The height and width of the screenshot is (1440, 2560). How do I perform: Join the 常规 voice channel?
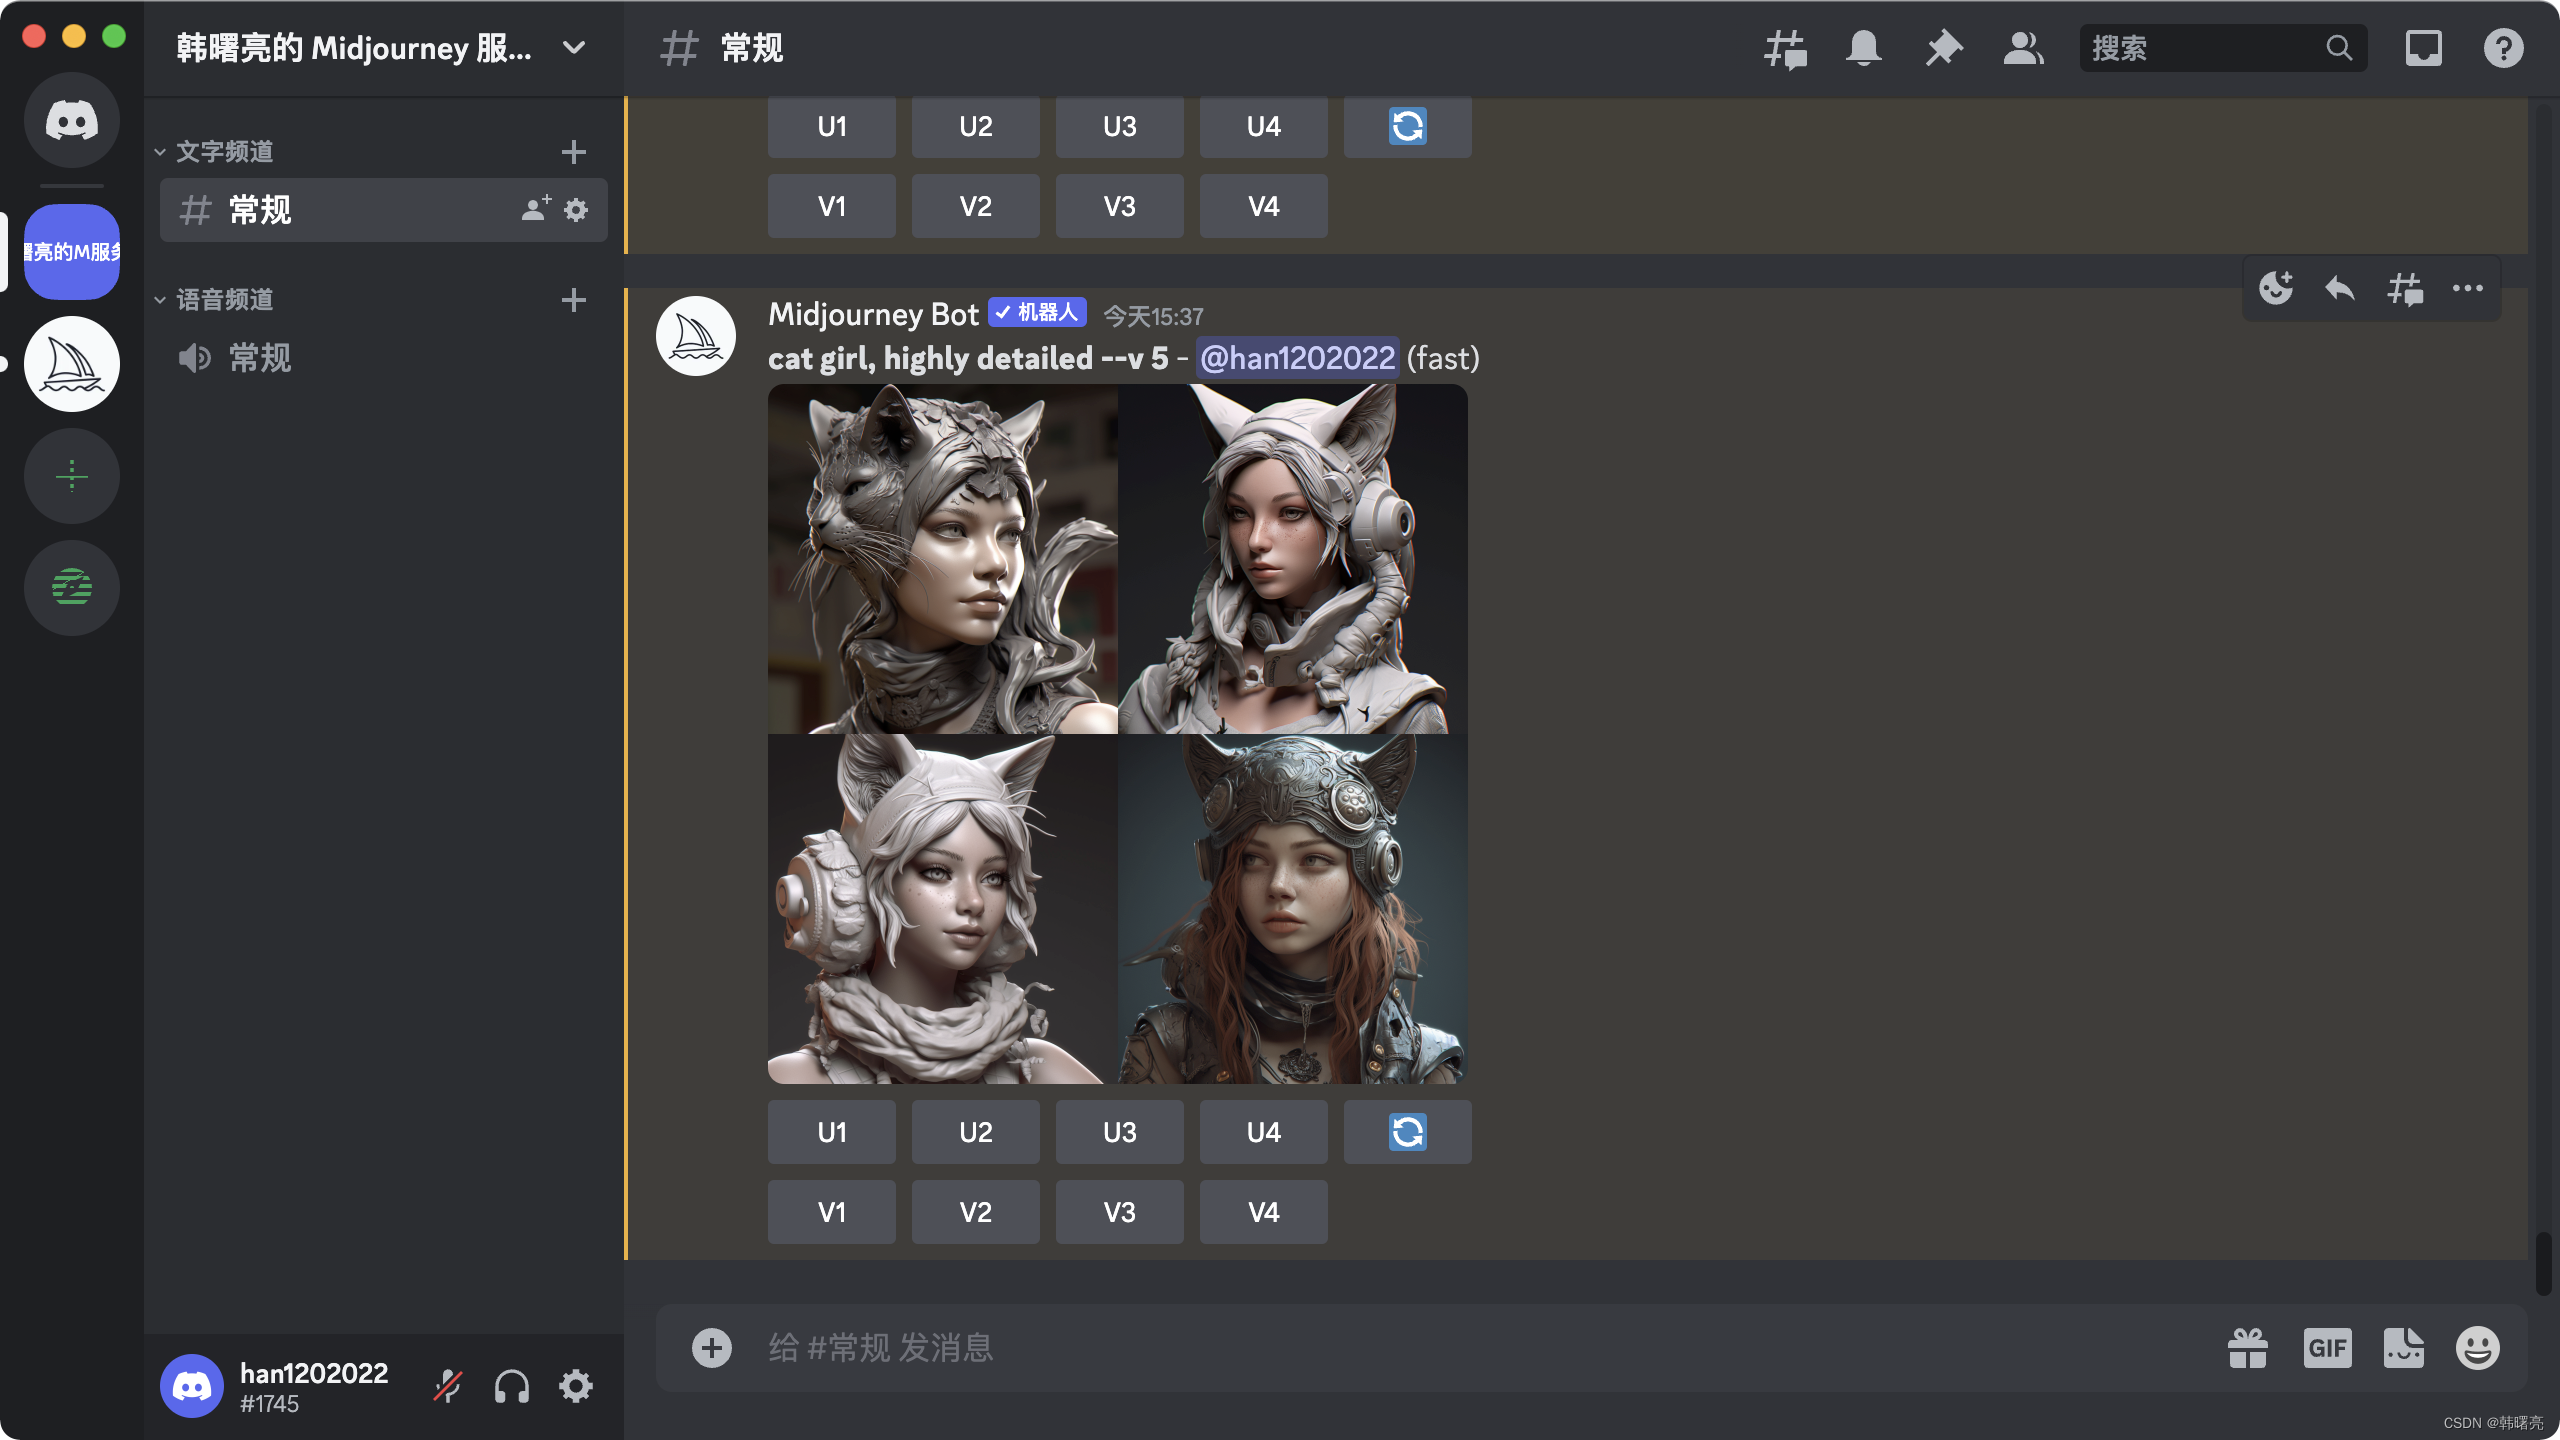[x=260, y=358]
